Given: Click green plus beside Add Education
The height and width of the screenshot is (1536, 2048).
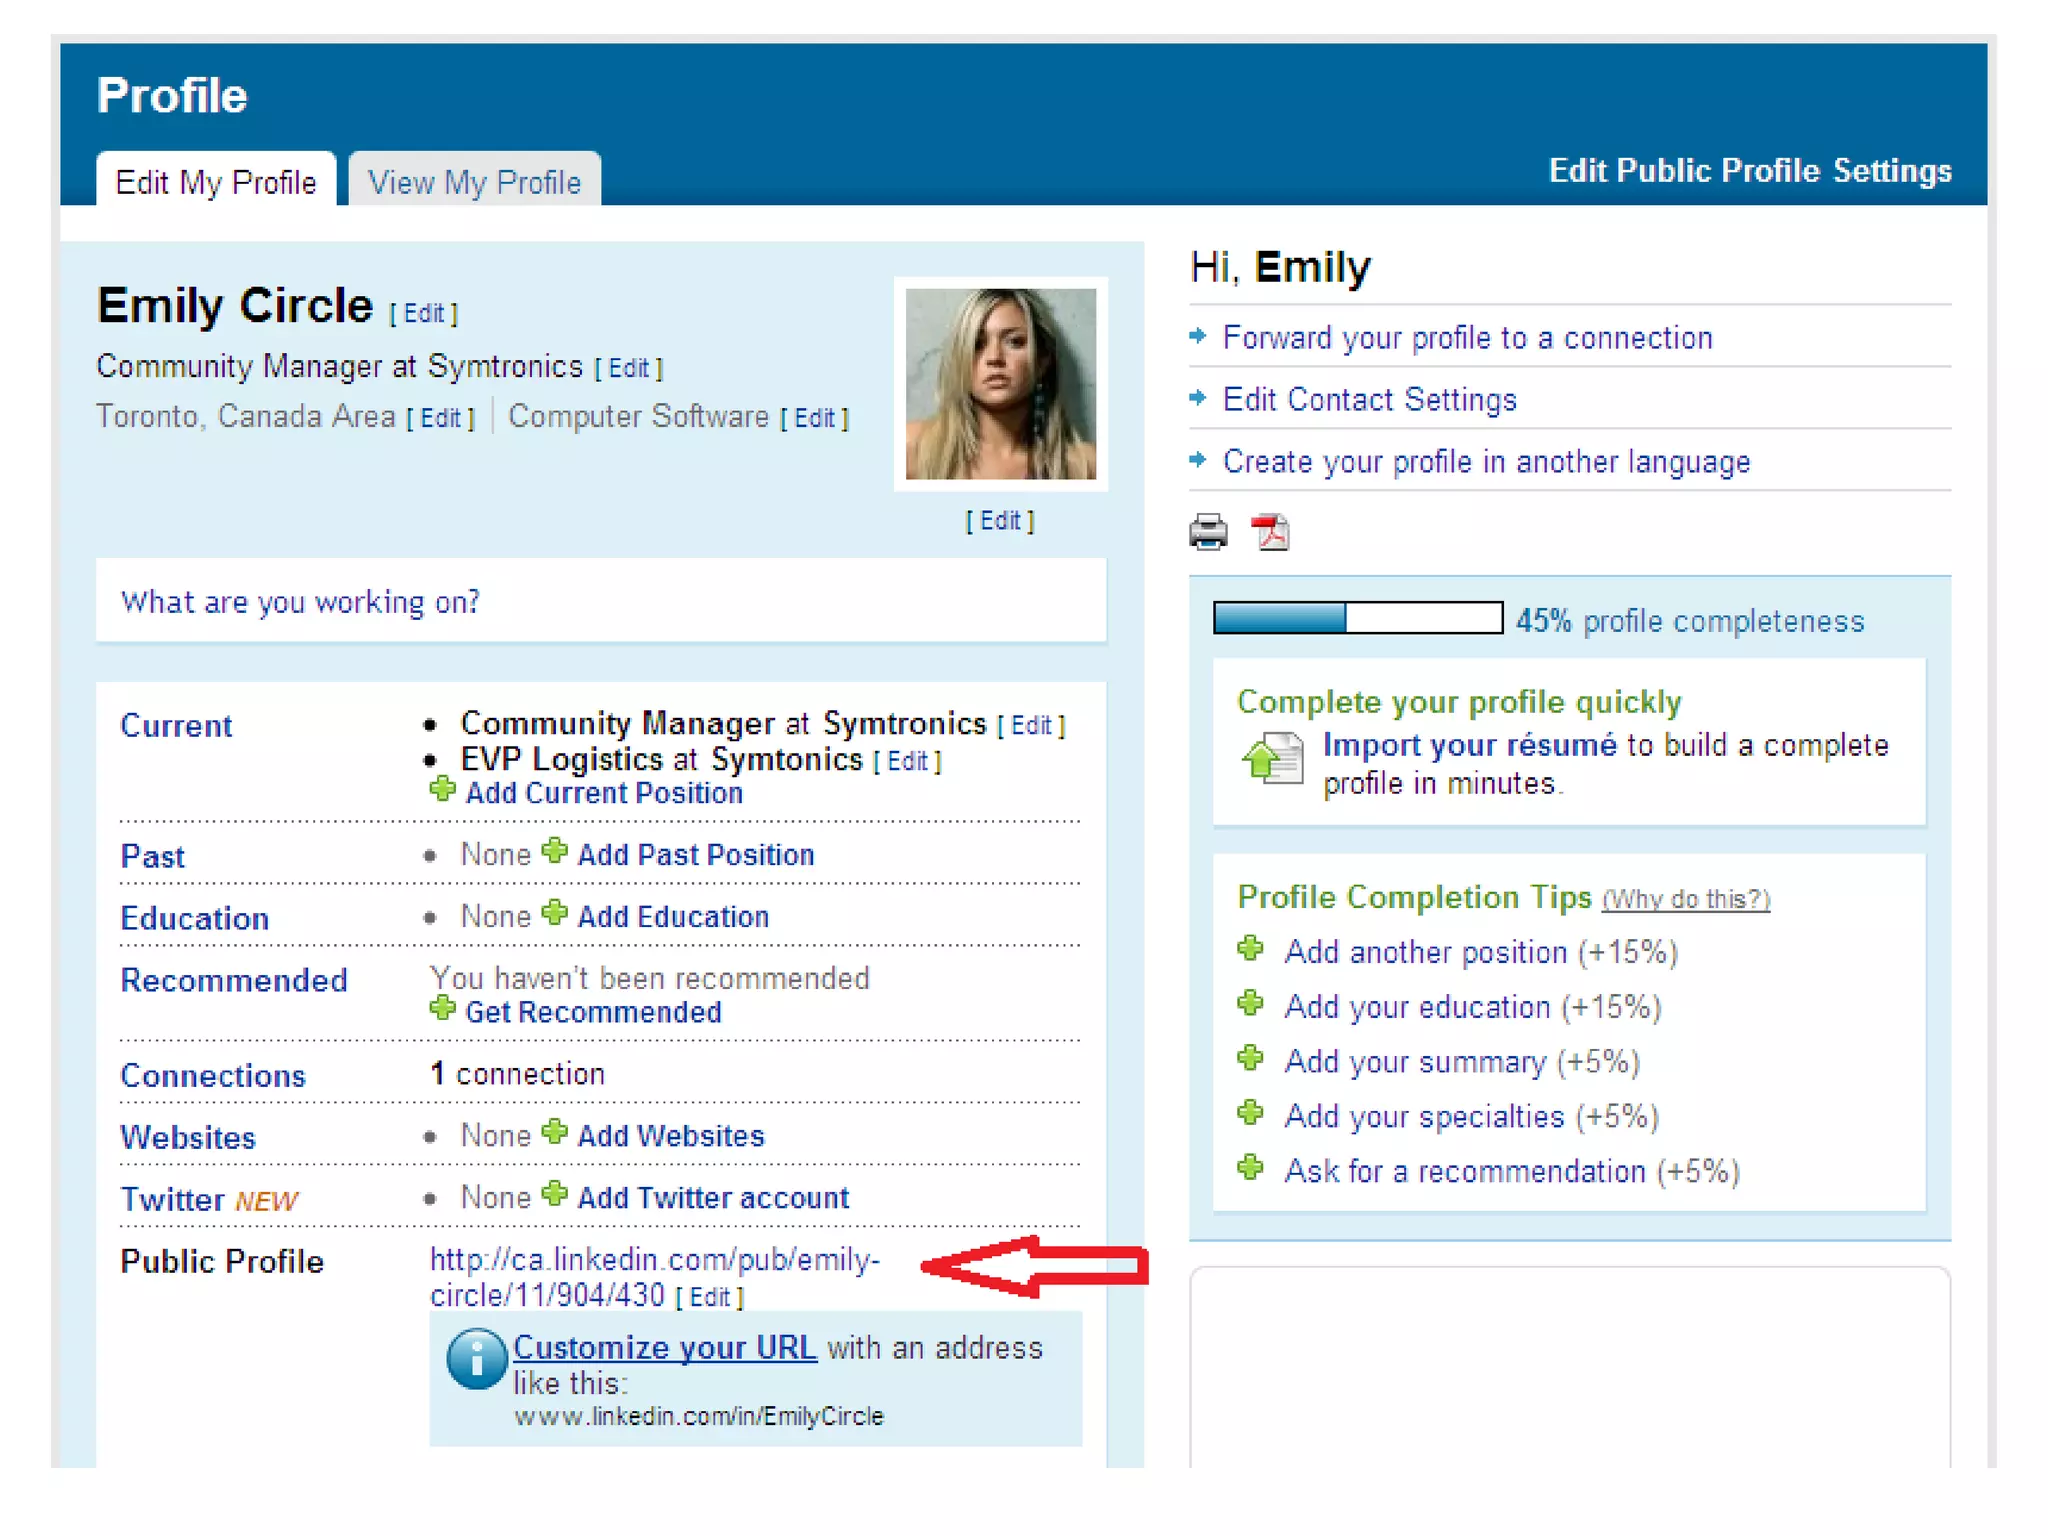Looking at the screenshot, I should tap(555, 913).
